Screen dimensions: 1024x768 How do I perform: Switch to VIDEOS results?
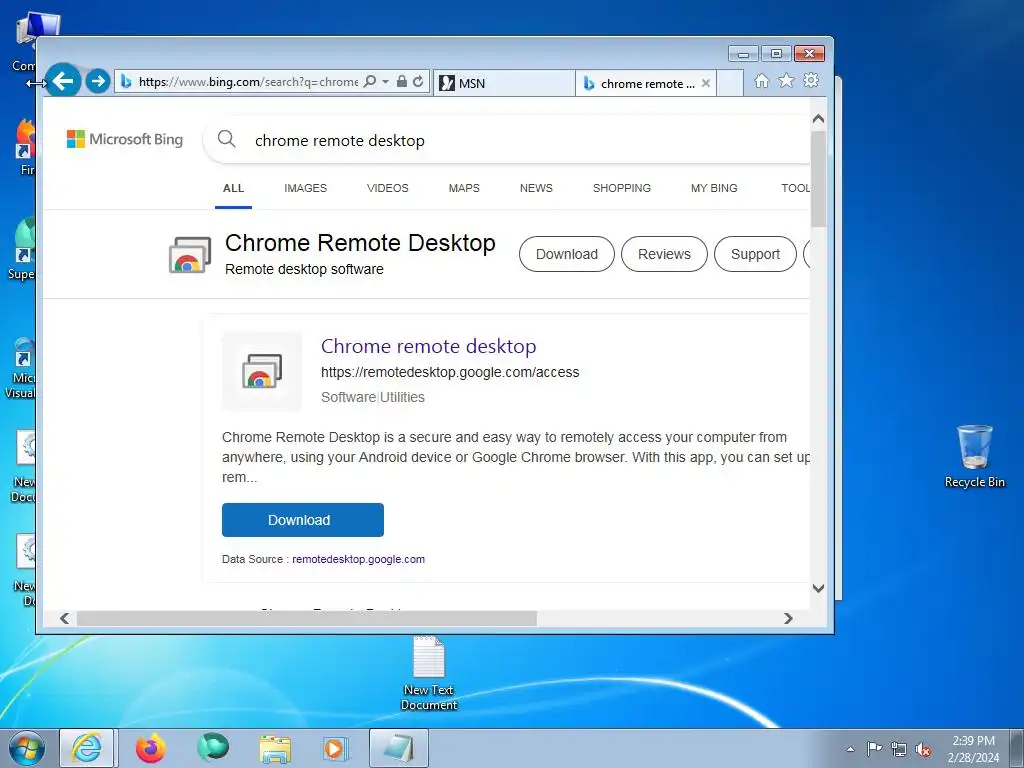[x=388, y=188]
